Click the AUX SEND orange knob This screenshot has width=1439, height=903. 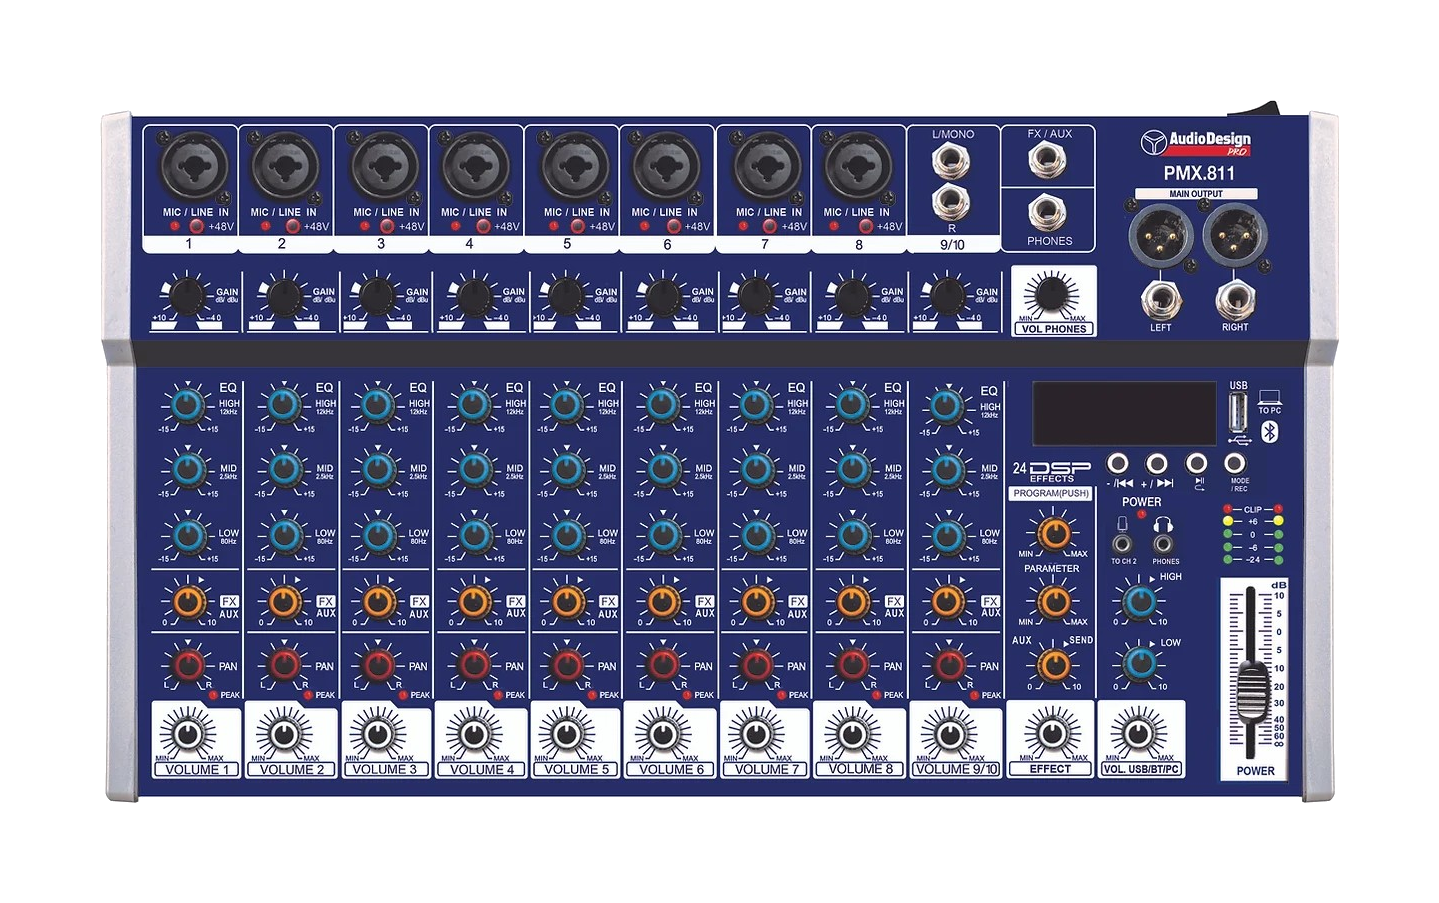coord(1053,664)
